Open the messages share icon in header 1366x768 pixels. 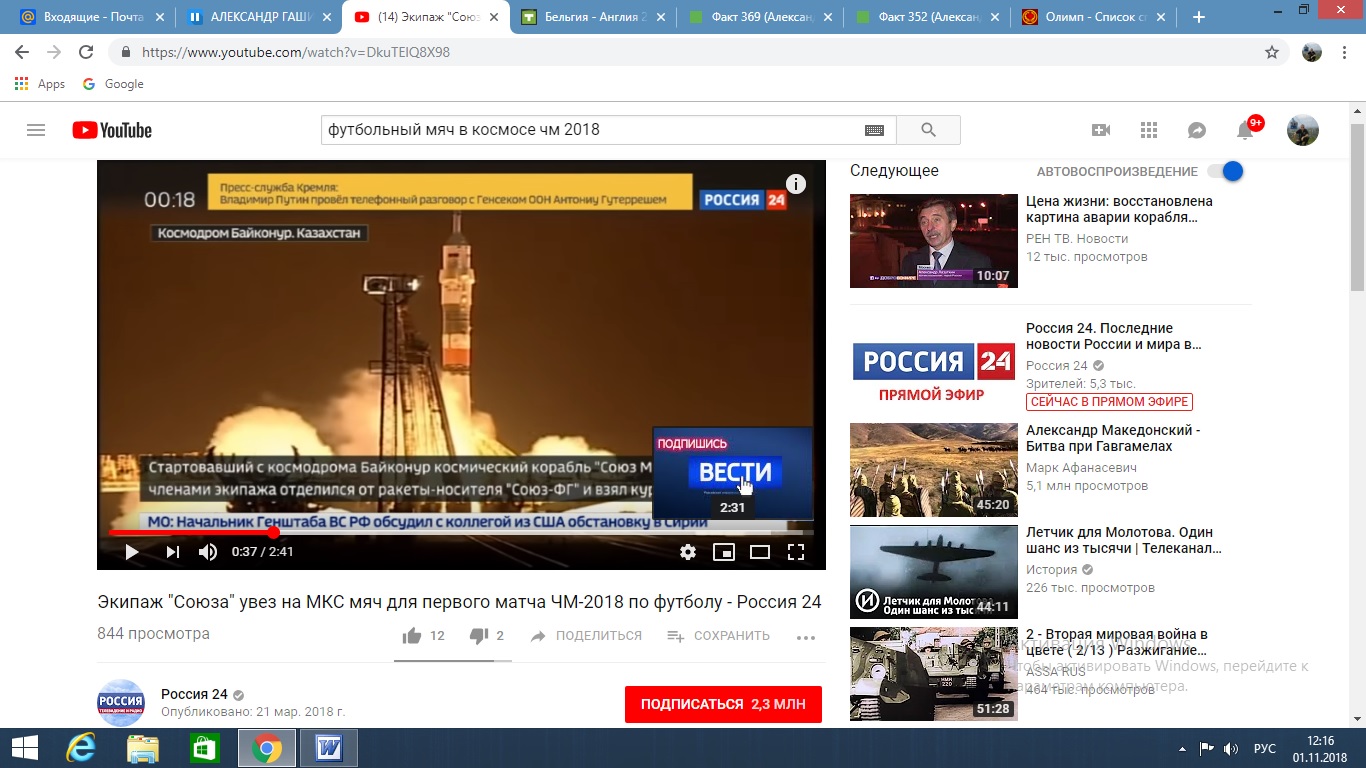tap(1196, 130)
